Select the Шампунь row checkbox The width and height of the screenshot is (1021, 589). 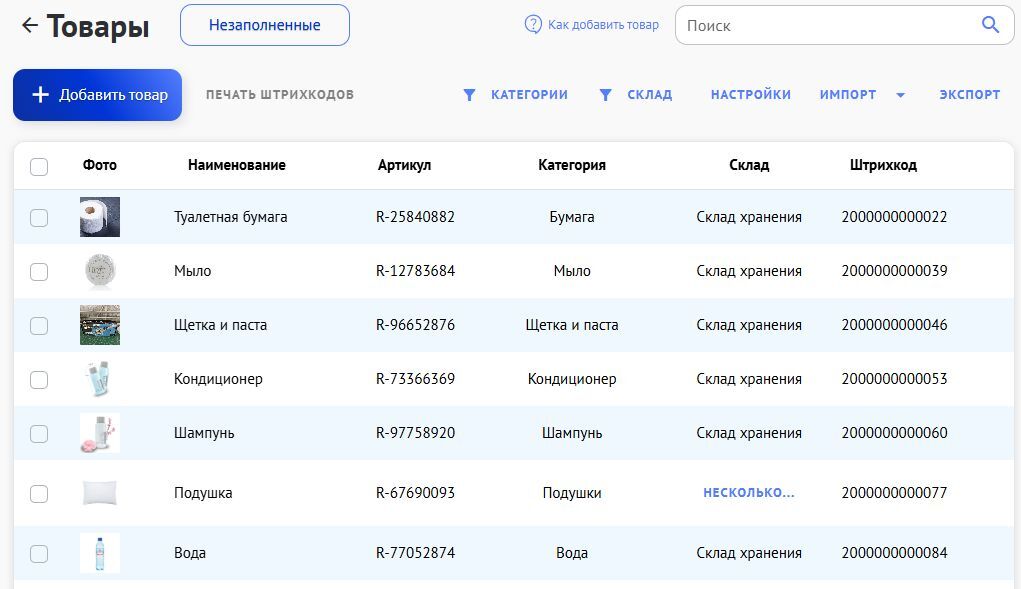(39, 433)
